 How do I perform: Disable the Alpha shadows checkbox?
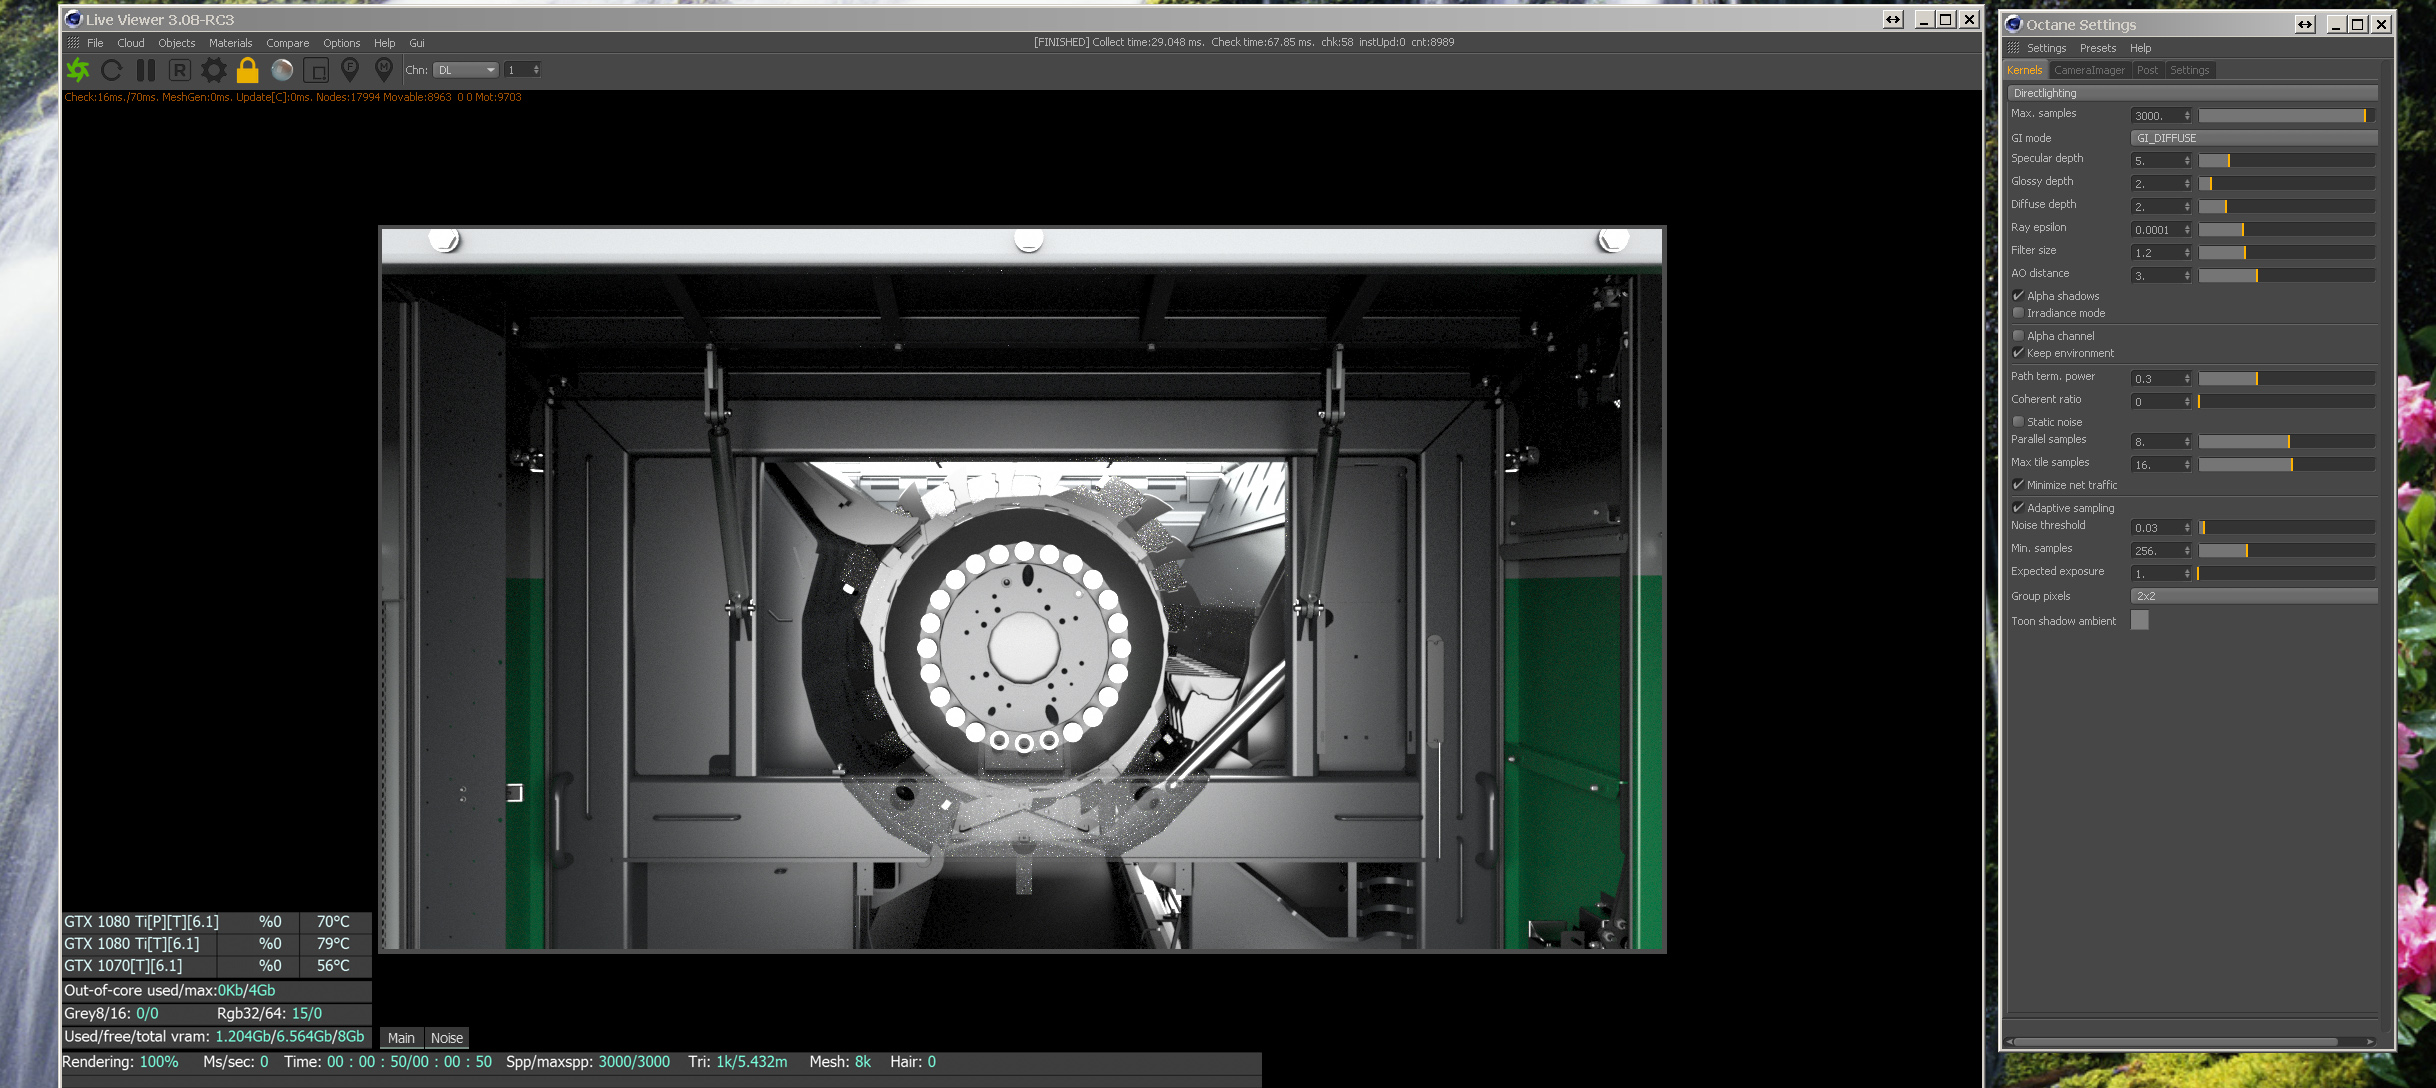point(2018,296)
